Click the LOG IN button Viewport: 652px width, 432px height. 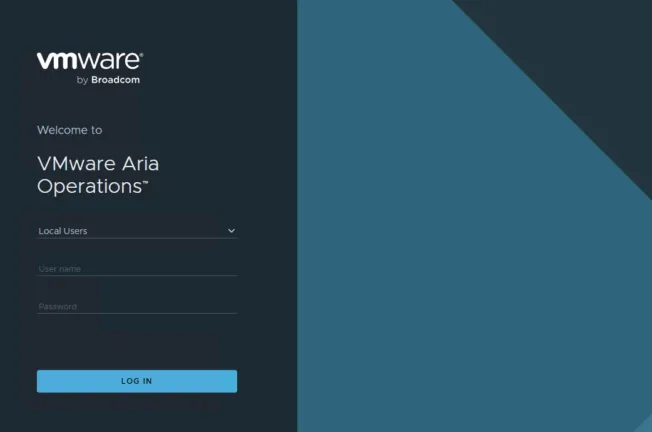[x=137, y=381]
